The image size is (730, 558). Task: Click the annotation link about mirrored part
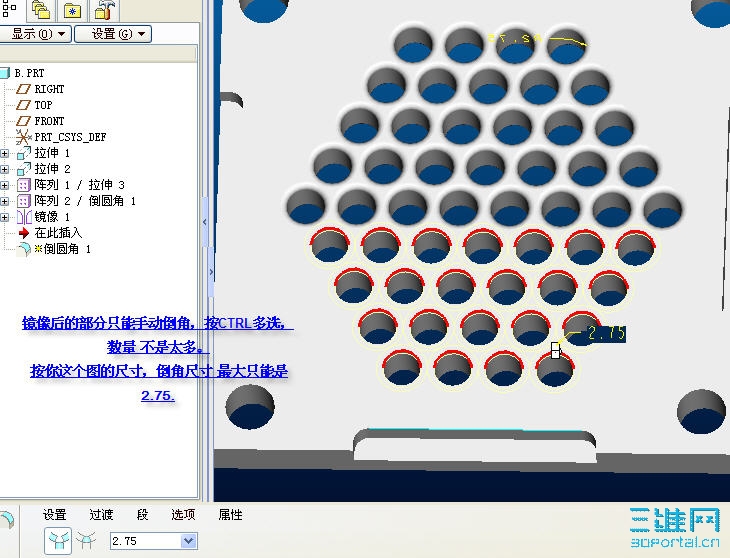(x=157, y=323)
